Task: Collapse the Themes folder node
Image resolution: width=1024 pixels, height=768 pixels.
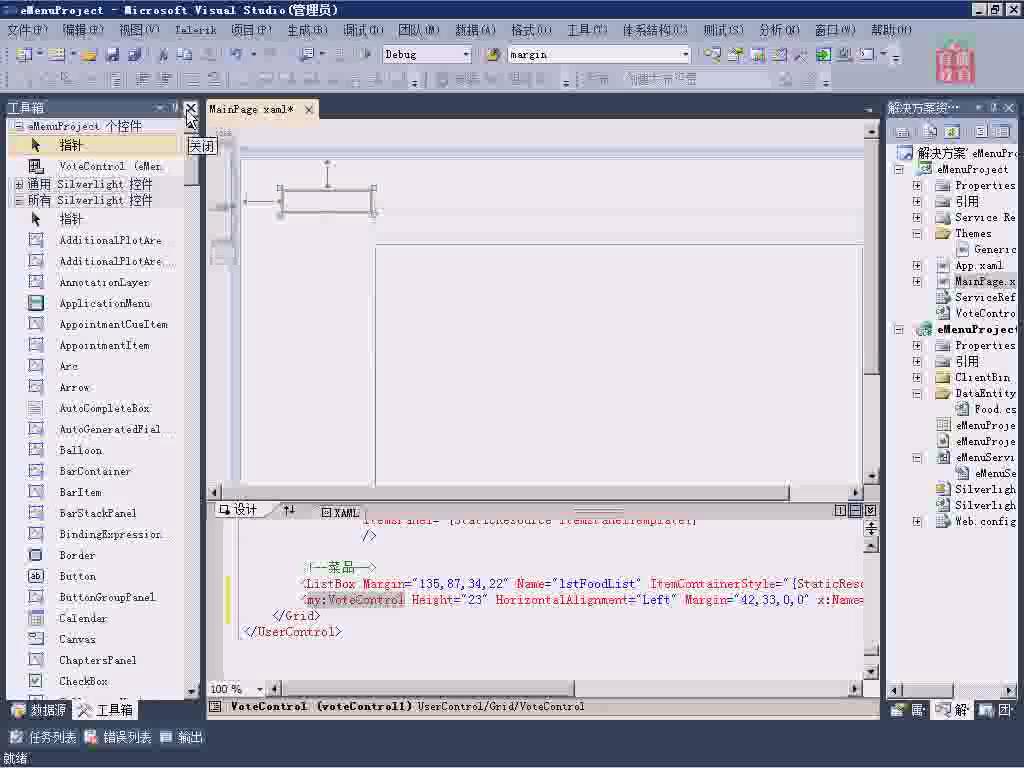Action: 917,234
